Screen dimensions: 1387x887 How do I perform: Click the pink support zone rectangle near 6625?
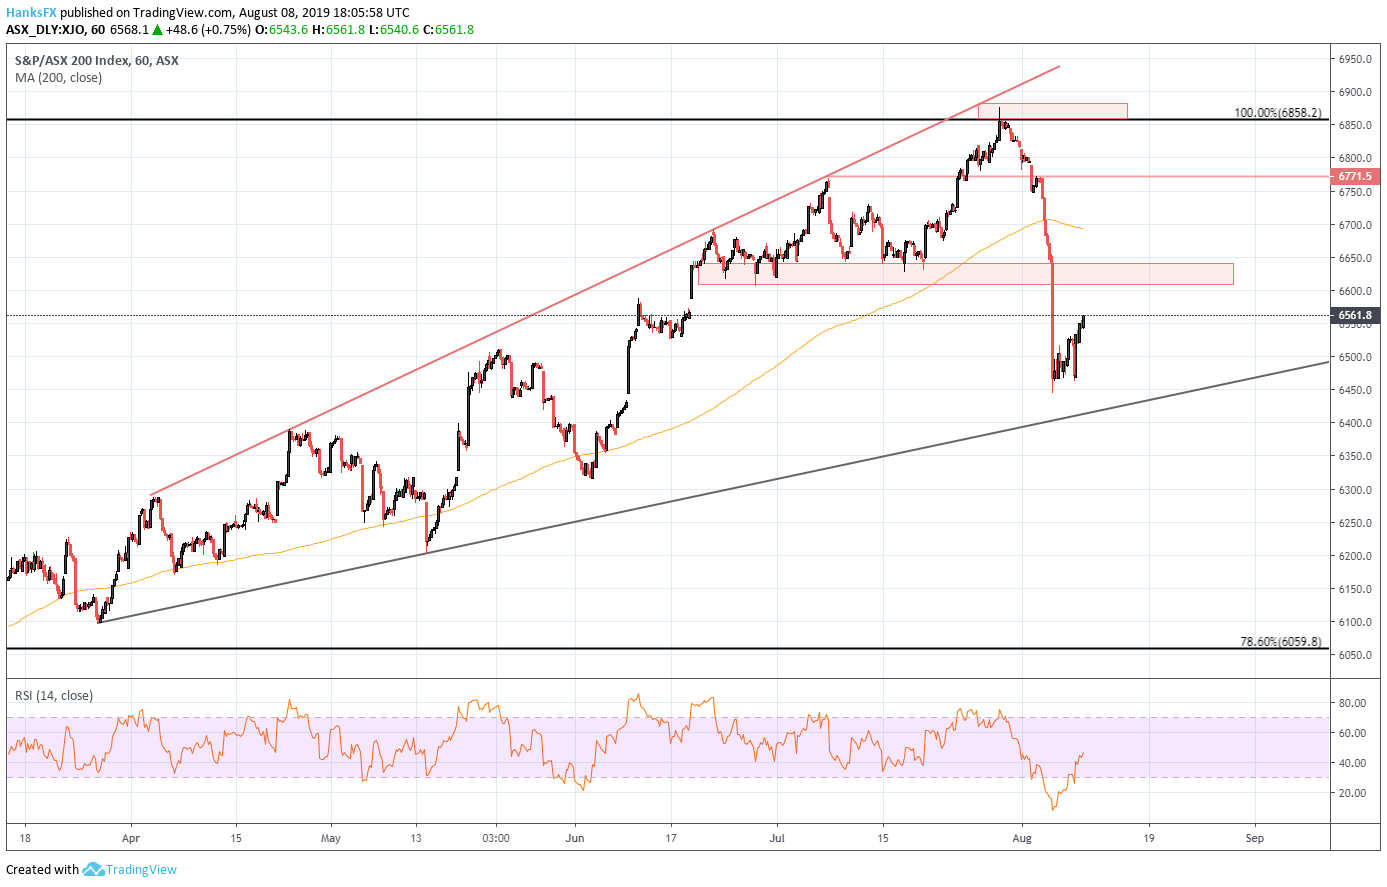click(965, 274)
